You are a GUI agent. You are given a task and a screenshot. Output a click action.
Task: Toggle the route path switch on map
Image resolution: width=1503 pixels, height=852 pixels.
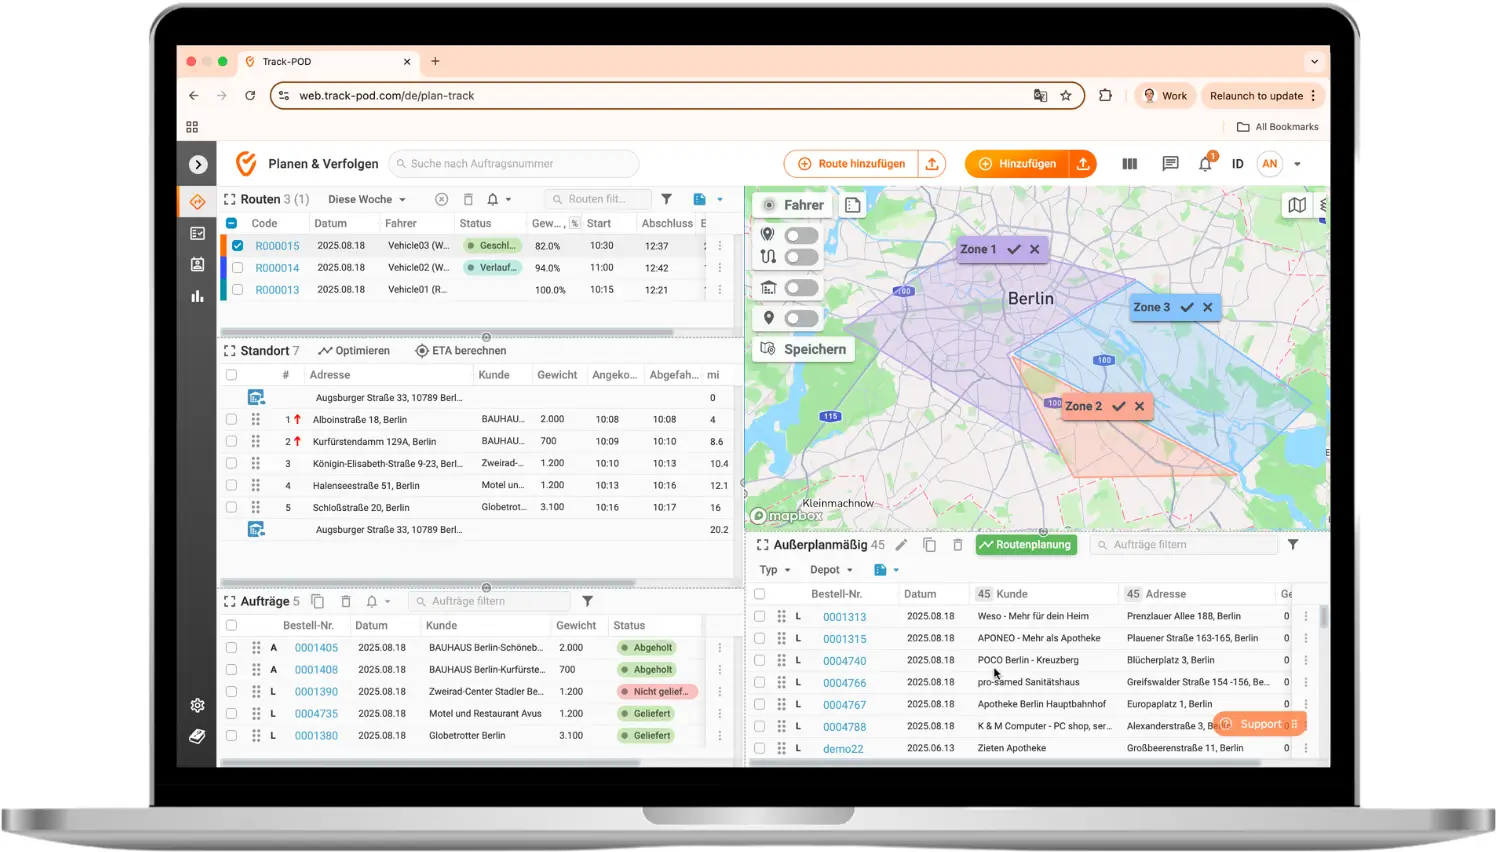click(802, 257)
